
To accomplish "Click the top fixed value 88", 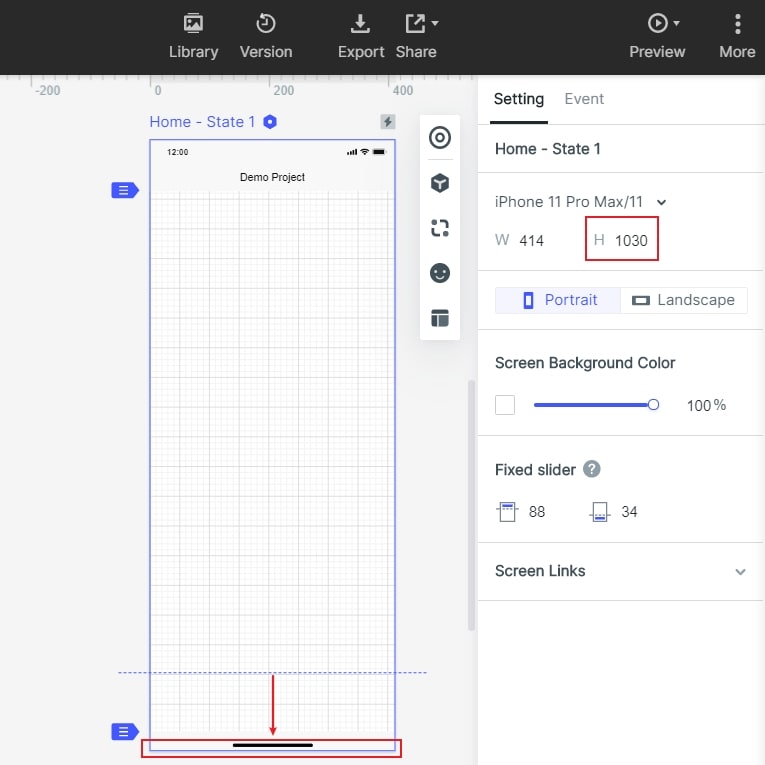I will pos(537,512).
